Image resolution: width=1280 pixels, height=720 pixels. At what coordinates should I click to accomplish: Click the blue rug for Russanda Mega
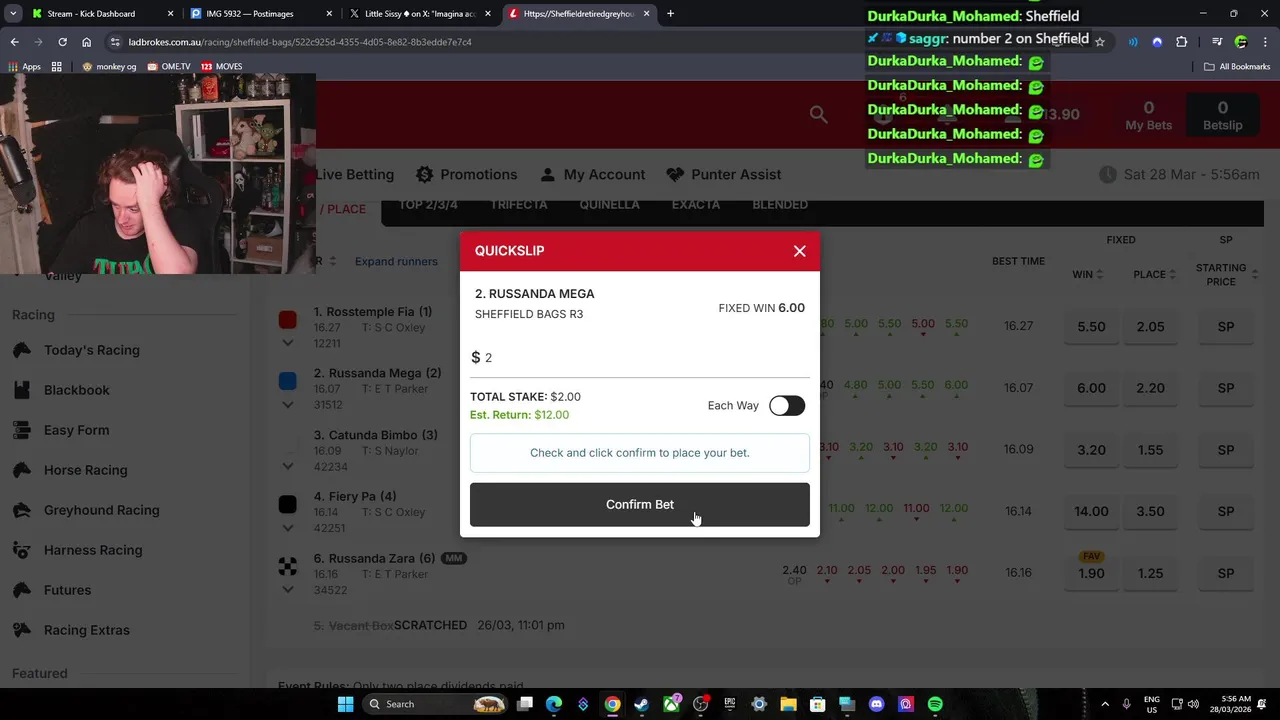(x=288, y=381)
